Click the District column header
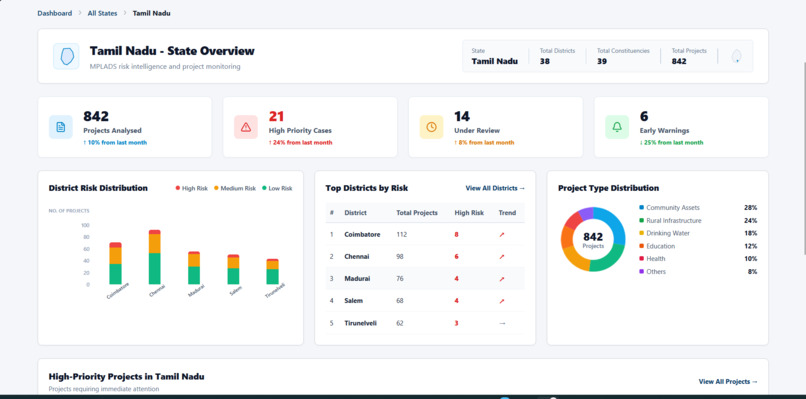Viewport: 806px width, 399px height. pyautogui.click(x=355, y=213)
